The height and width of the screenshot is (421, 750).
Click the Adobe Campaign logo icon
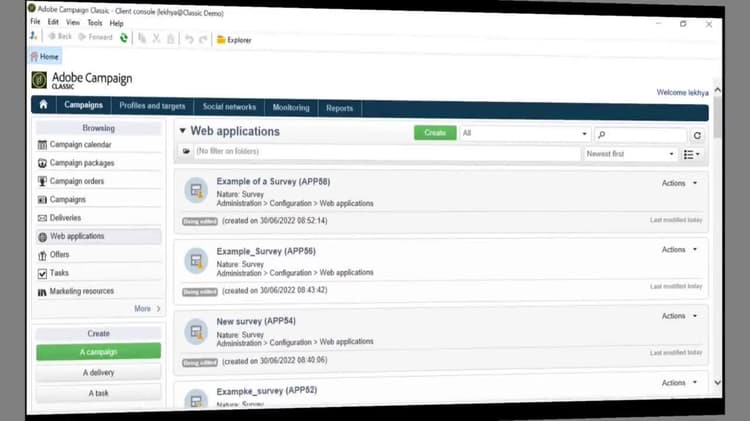tap(40, 80)
